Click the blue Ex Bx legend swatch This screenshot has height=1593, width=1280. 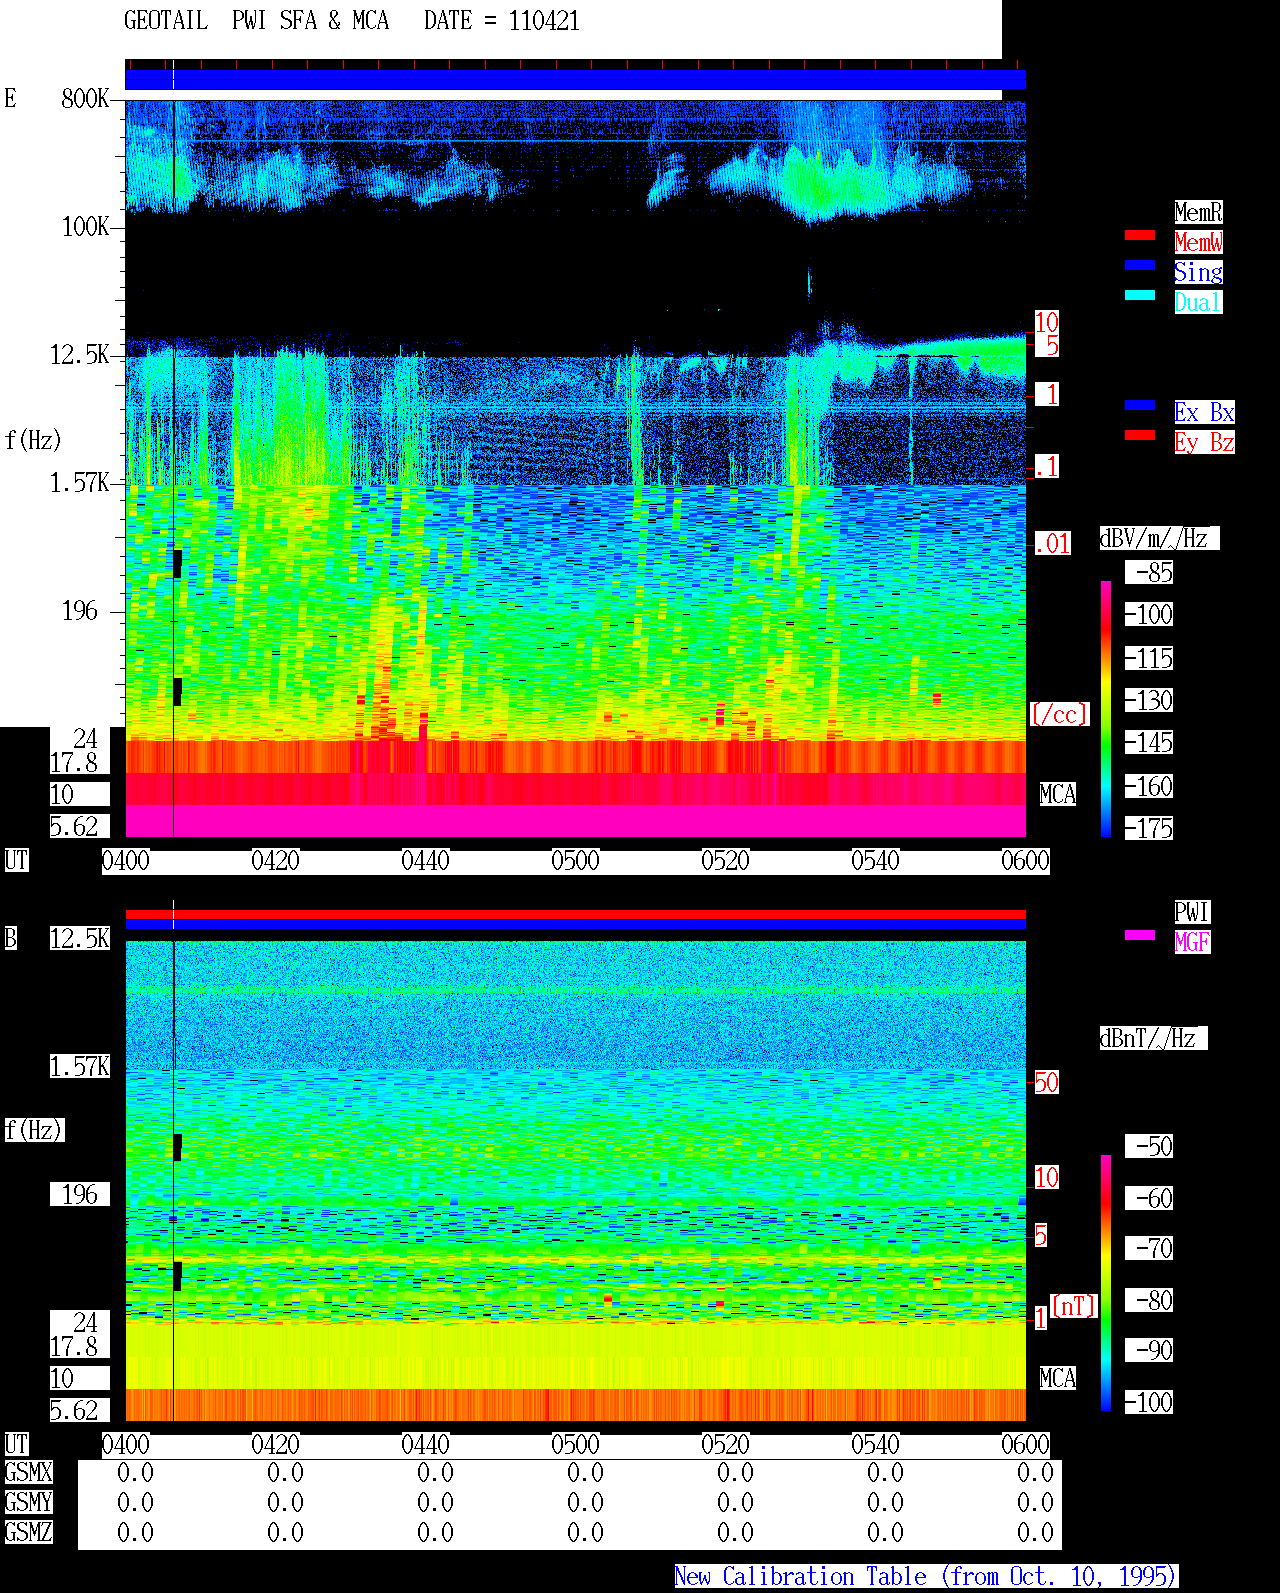(x=1140, y=405)
